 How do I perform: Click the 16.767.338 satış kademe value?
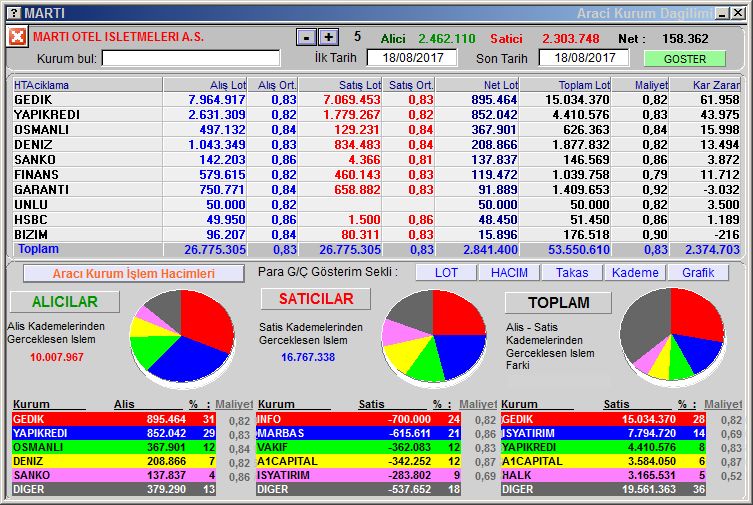pyautogui.click(x=308, y=357)
